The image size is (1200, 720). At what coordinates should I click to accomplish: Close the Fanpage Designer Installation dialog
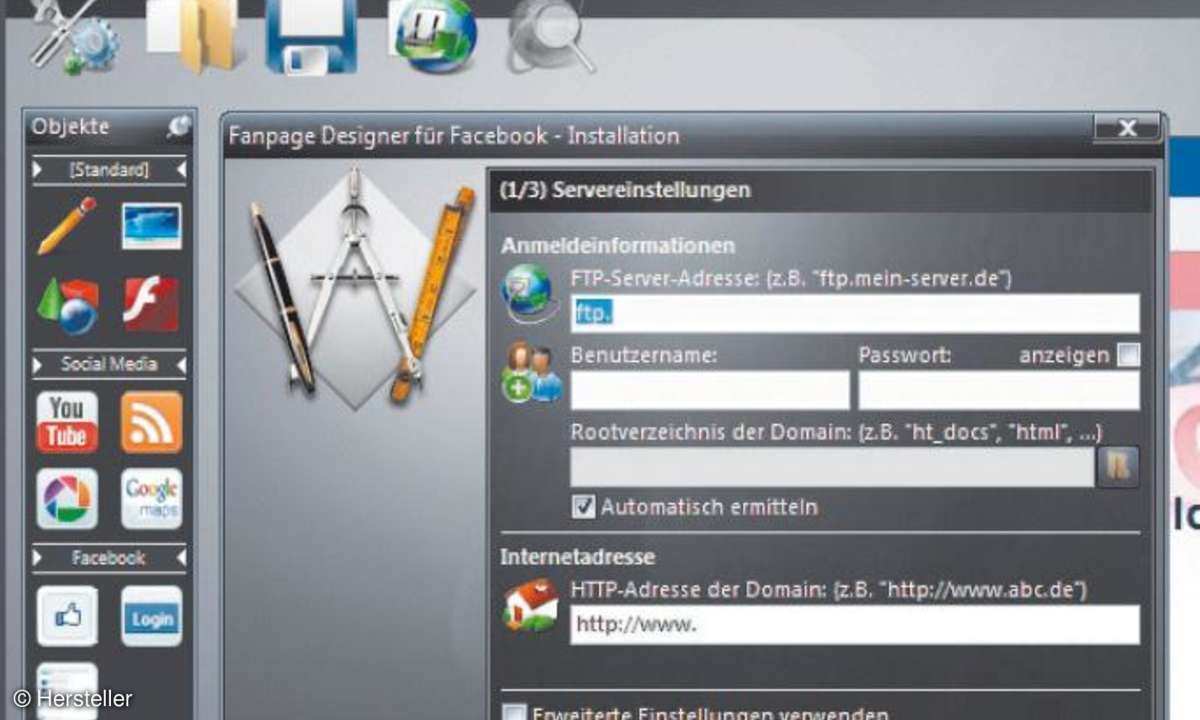pos(1127,128)
